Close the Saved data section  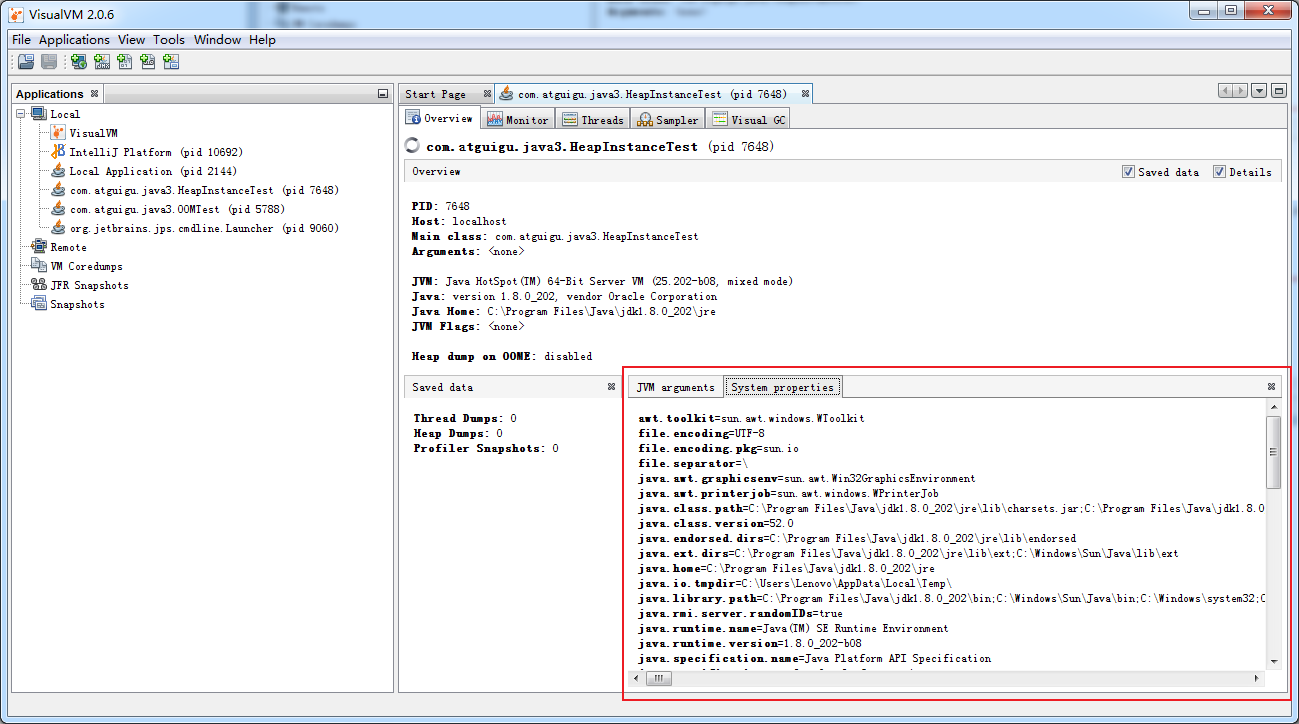click(x=611, y=387)
